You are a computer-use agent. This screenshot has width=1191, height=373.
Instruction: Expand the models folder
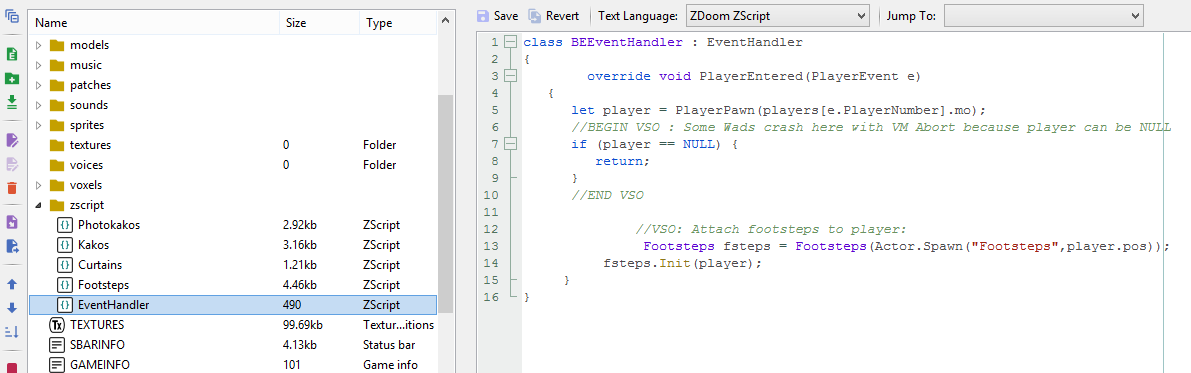[x=38, y=46]
